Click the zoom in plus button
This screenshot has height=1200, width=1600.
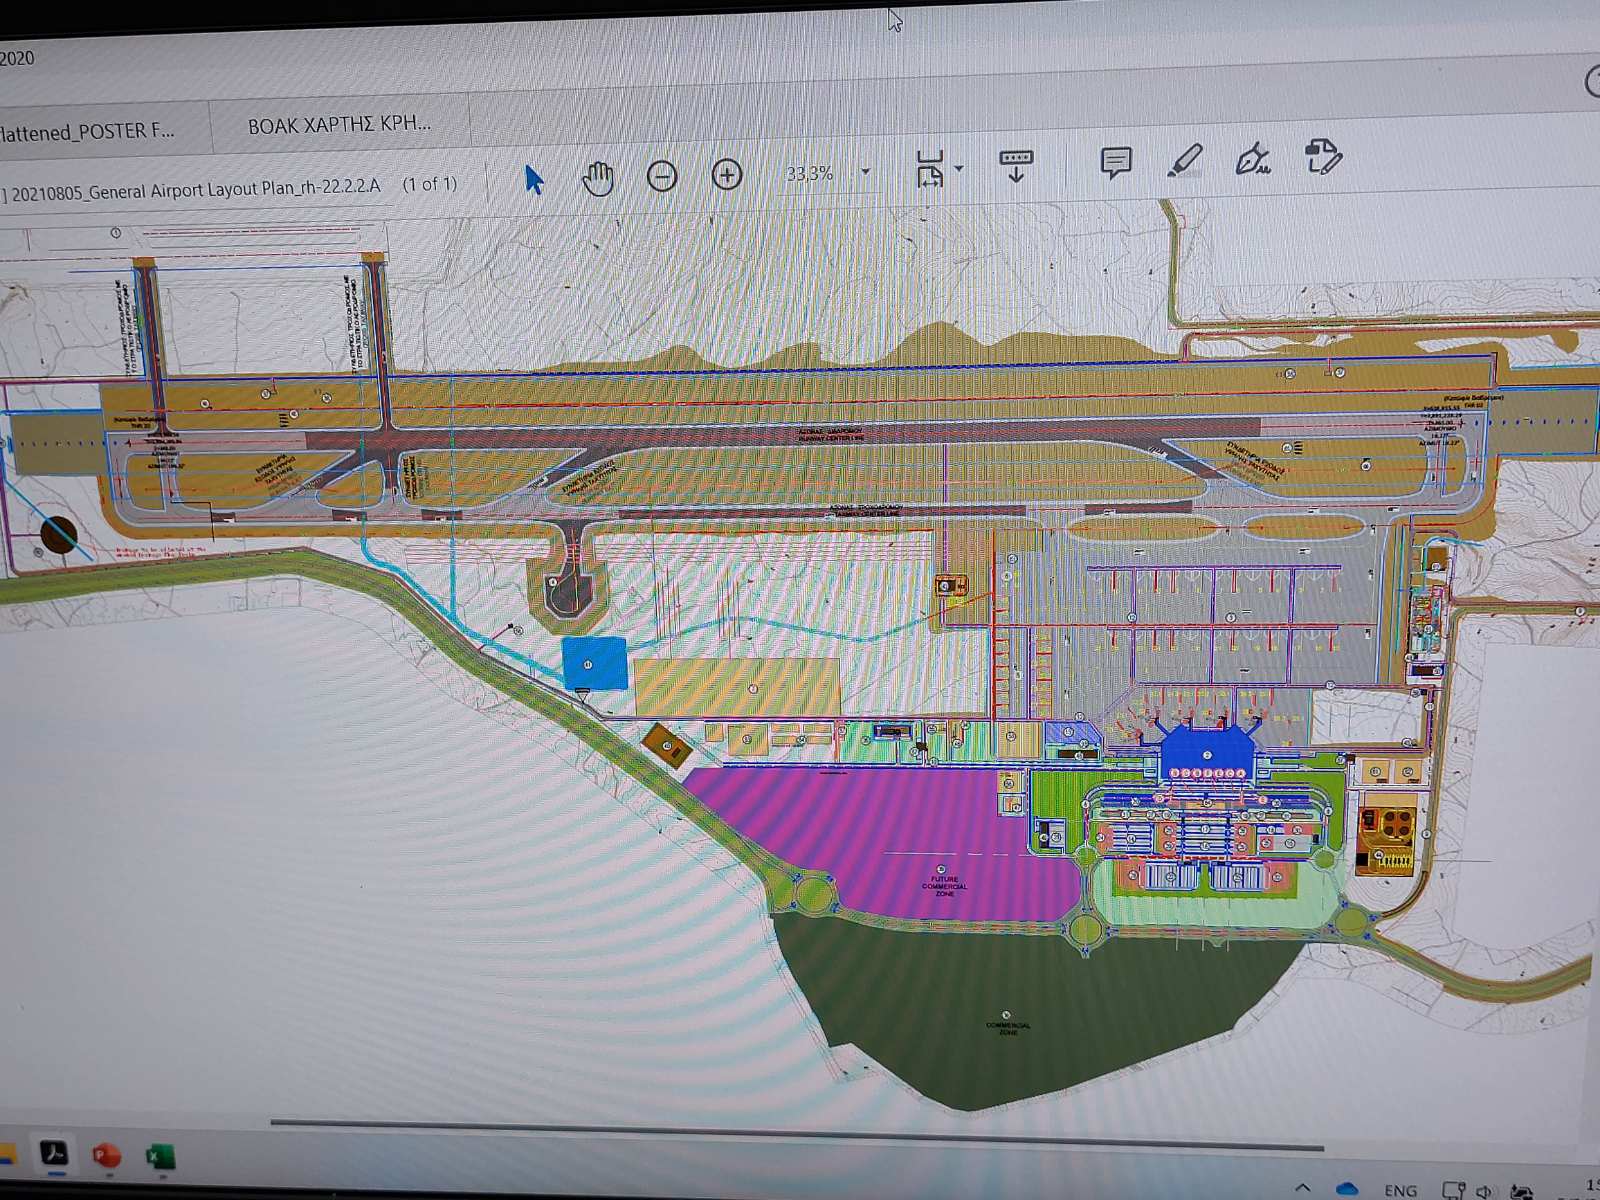pos(727,175)
